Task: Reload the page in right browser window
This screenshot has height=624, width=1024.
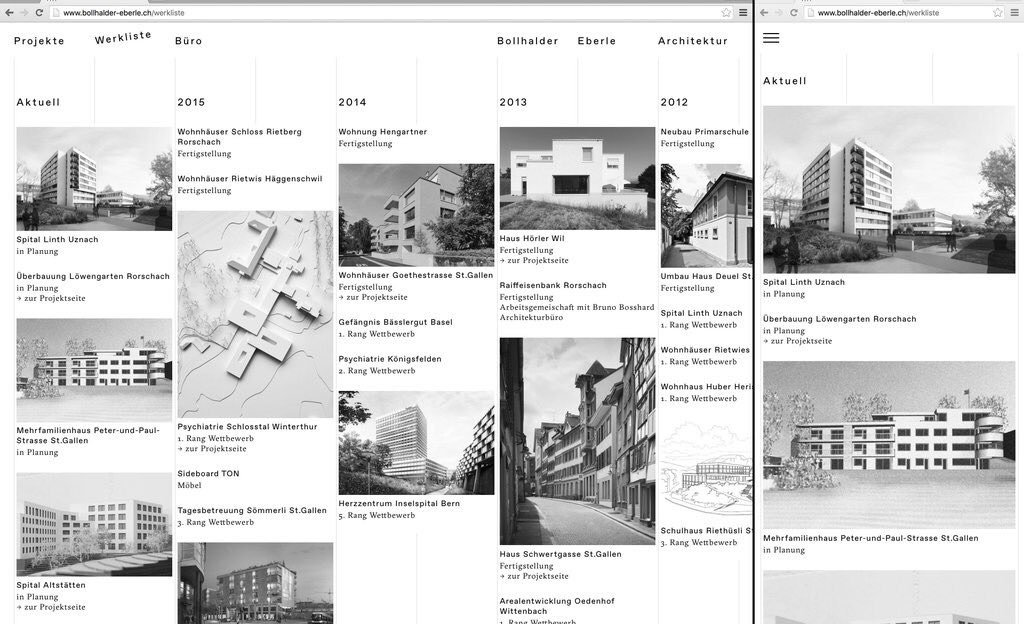Action: pos(794,12)
